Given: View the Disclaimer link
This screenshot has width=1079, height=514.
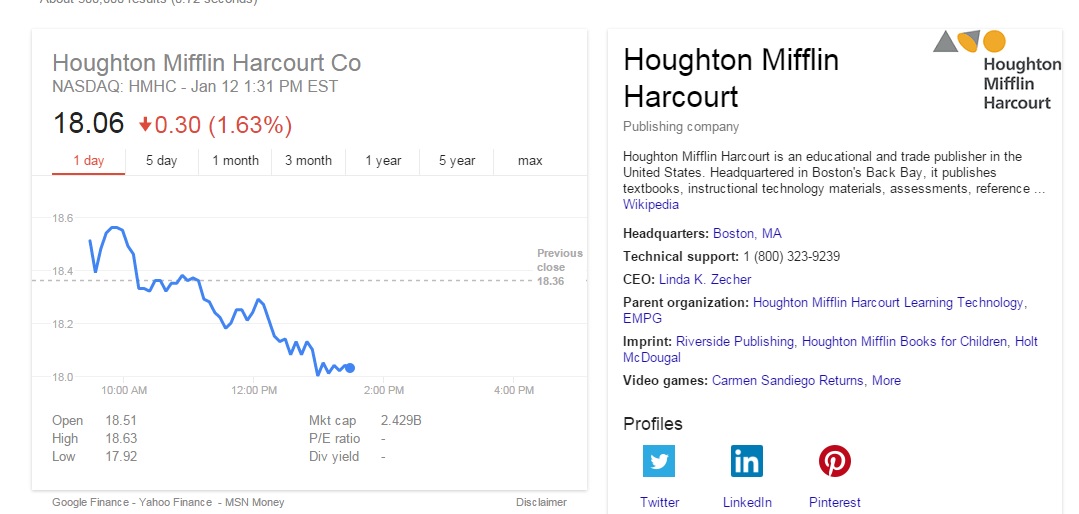Looking at the screenshot, I should point(542,502).
